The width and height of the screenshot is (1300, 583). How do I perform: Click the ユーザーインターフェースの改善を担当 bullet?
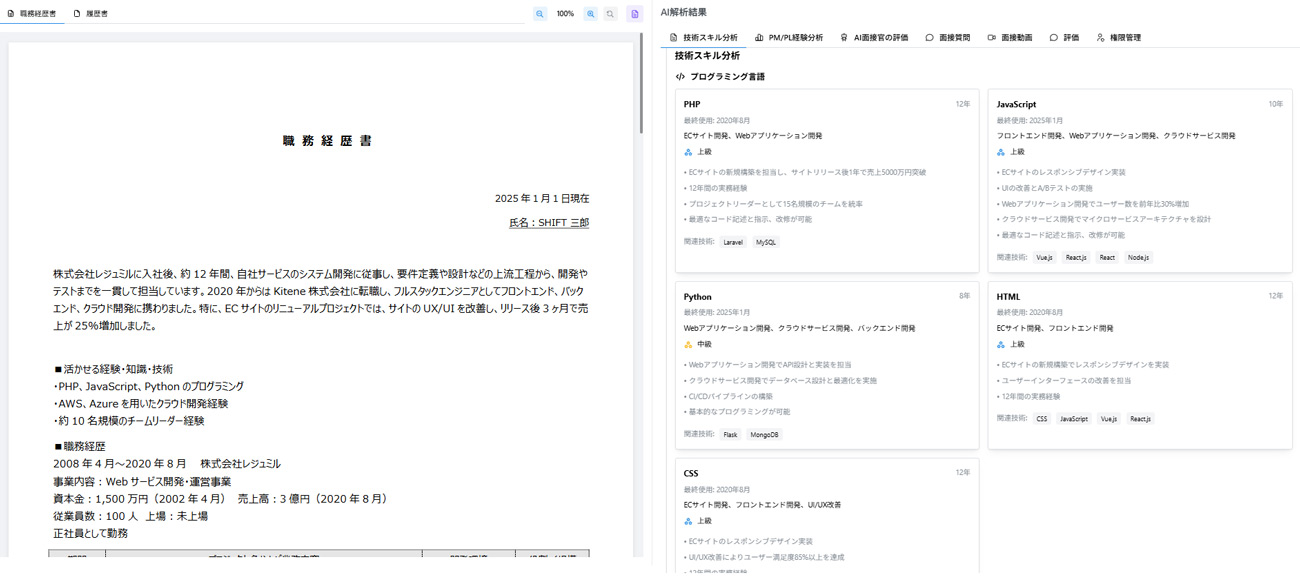coord(1064,380)
